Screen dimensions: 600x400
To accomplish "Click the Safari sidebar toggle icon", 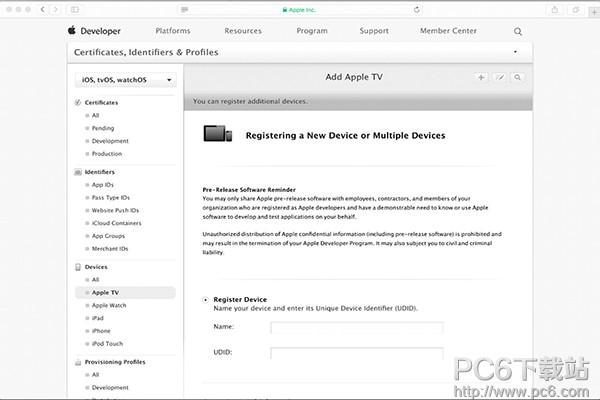I will [75, 10].
